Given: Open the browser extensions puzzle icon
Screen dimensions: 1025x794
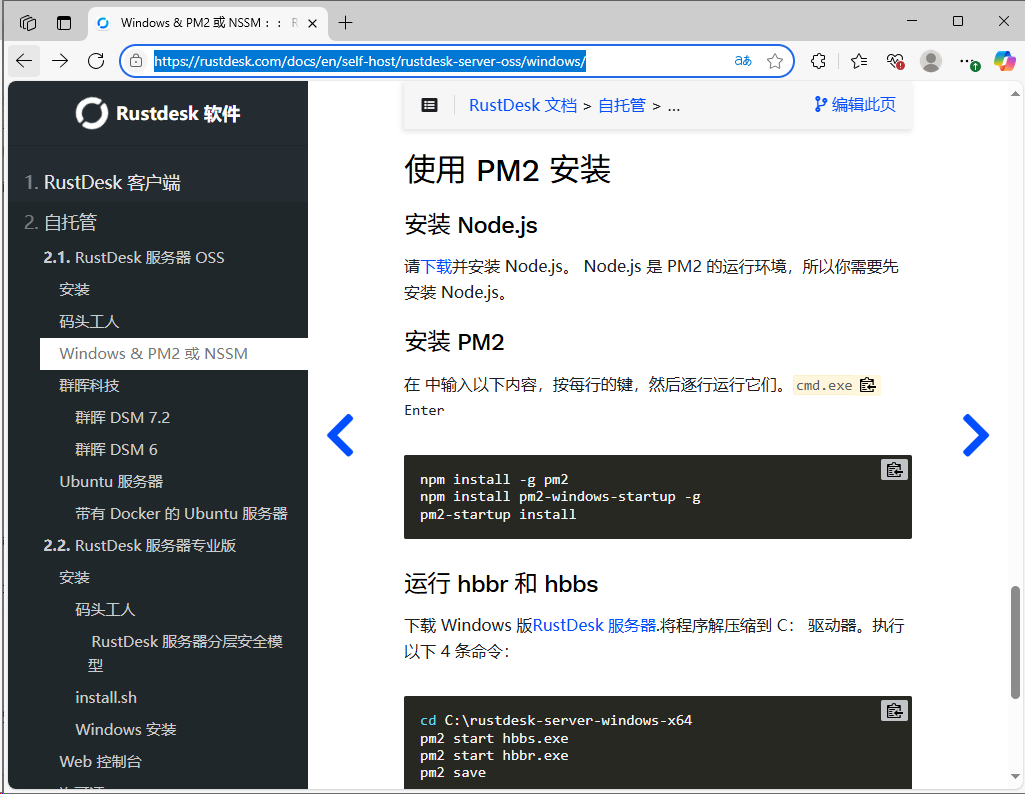Looking at the screenshot, I should coord(818,61).
